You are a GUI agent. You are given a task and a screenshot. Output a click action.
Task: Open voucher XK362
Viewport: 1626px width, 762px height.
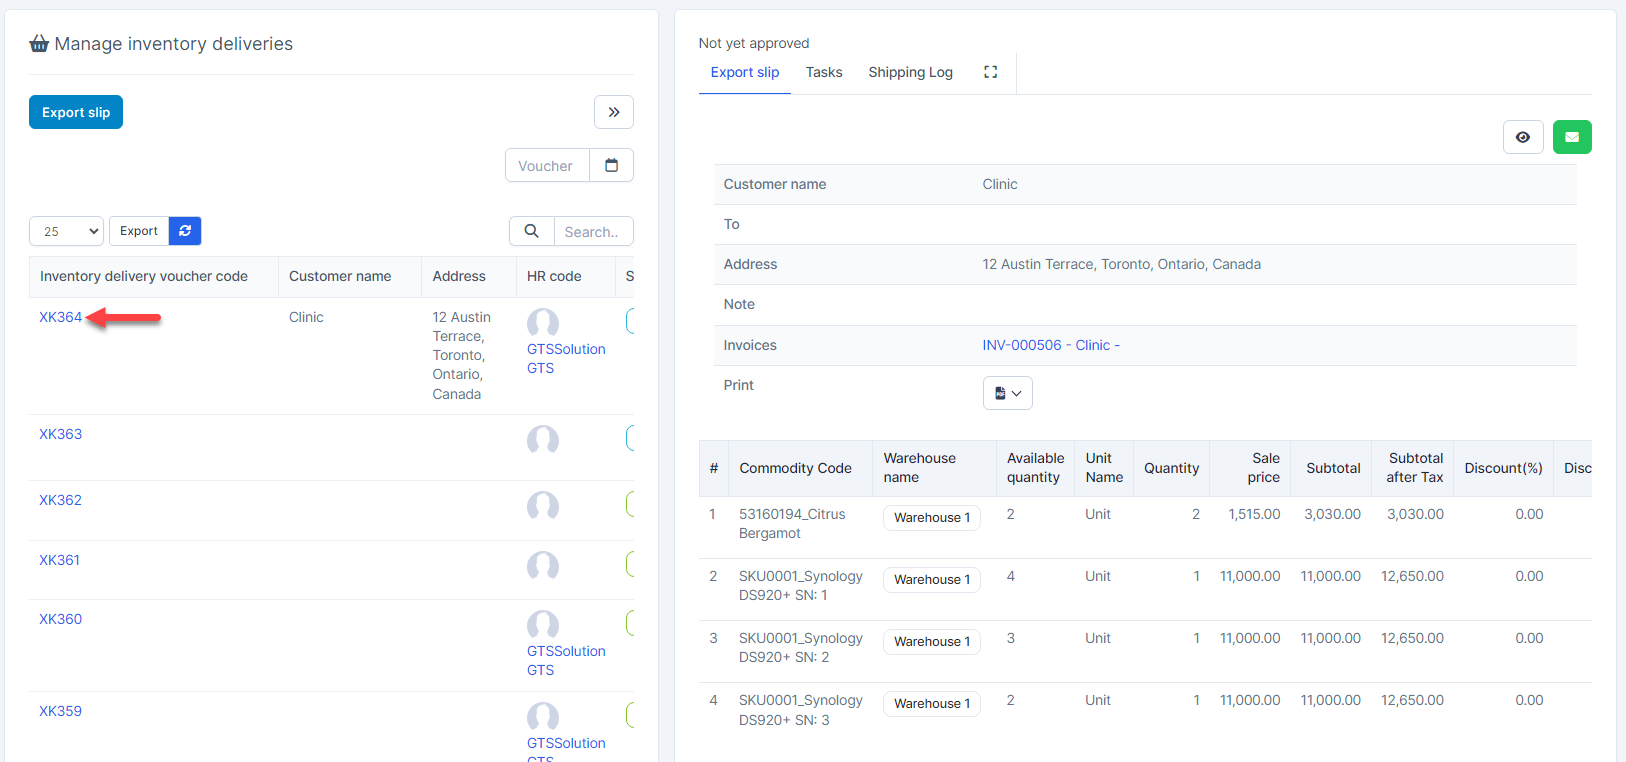(60, 500)
